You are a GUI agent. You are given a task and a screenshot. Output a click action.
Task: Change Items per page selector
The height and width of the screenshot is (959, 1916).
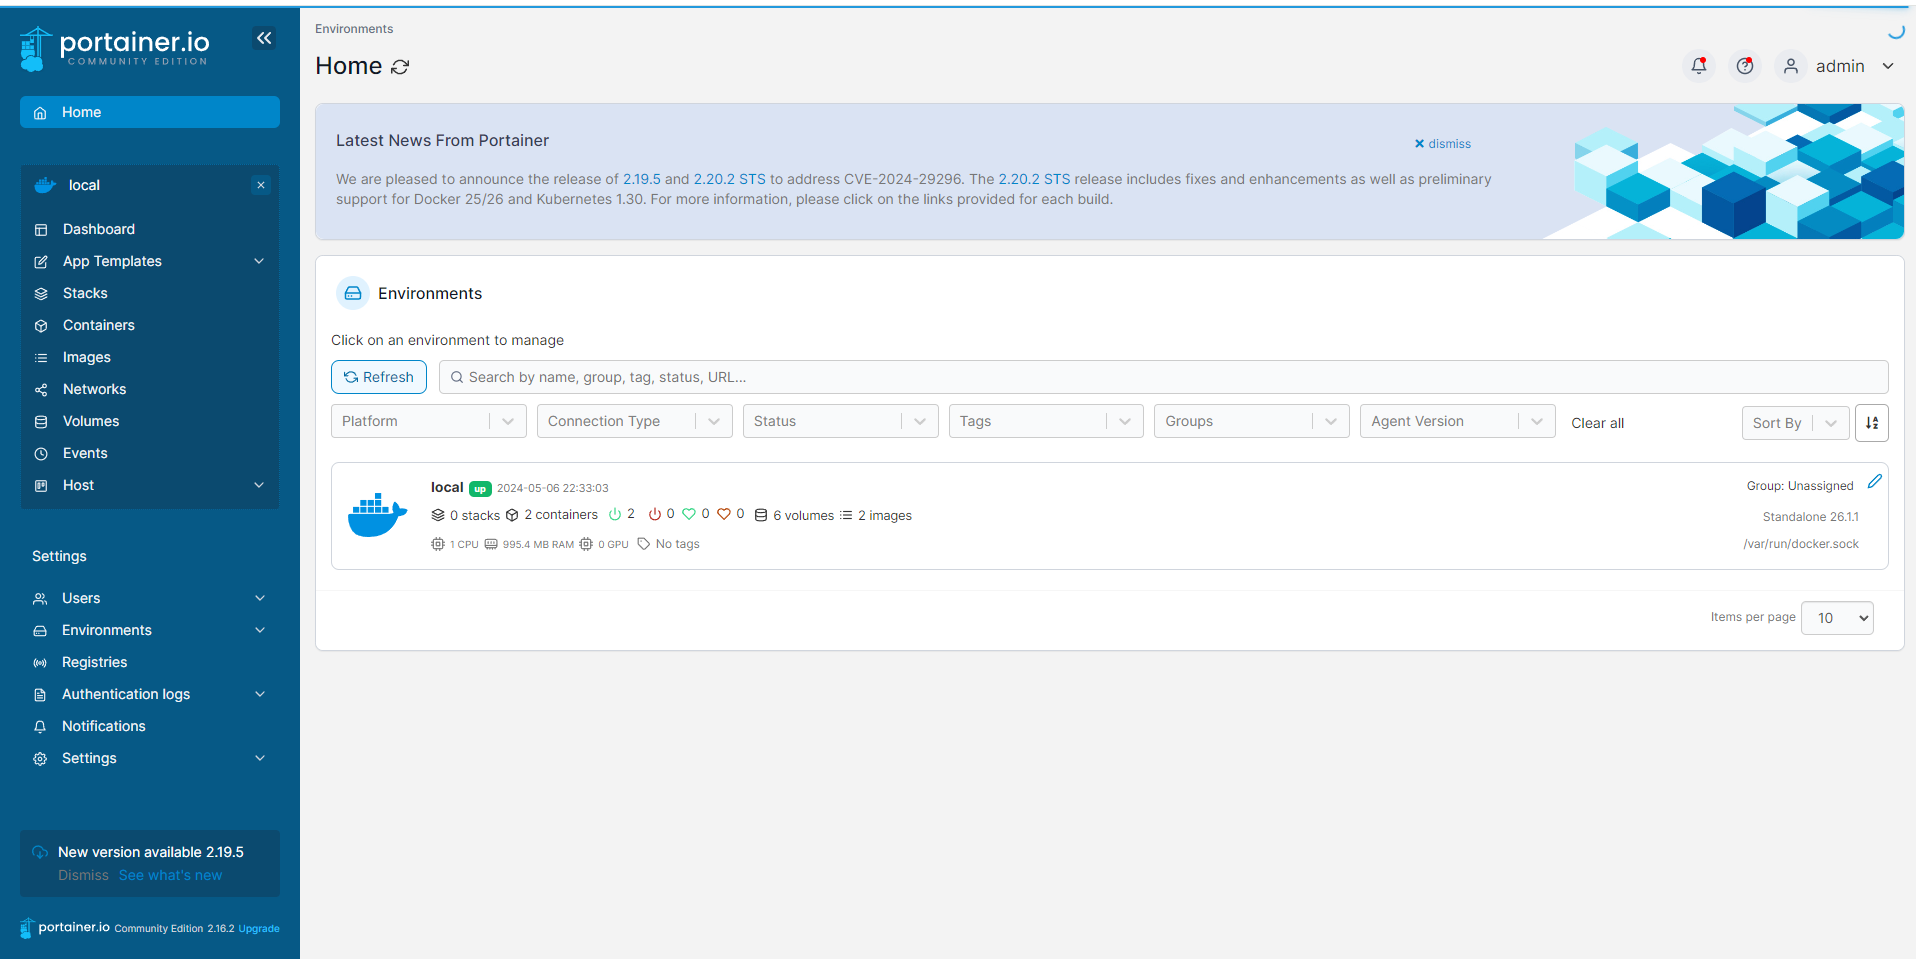(1838, 618)
